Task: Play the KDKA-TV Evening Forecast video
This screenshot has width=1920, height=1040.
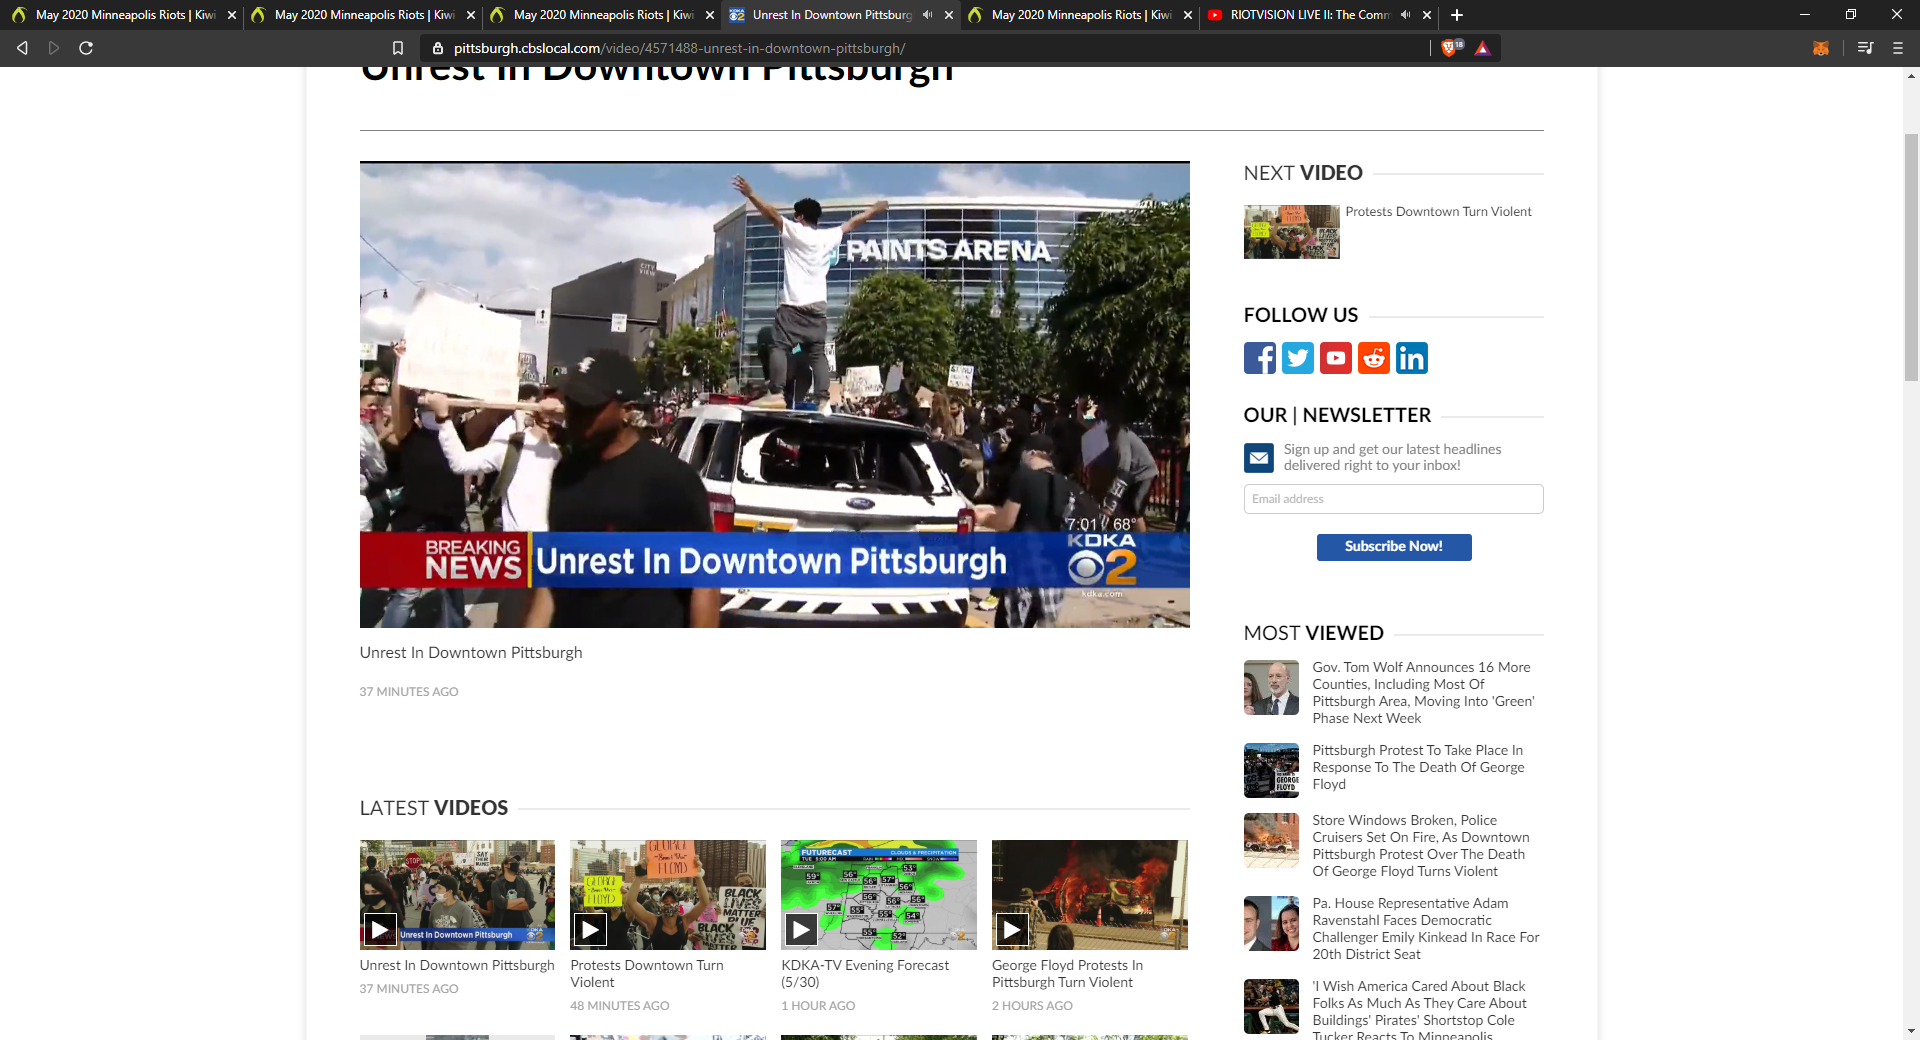Action: (801, 930)
